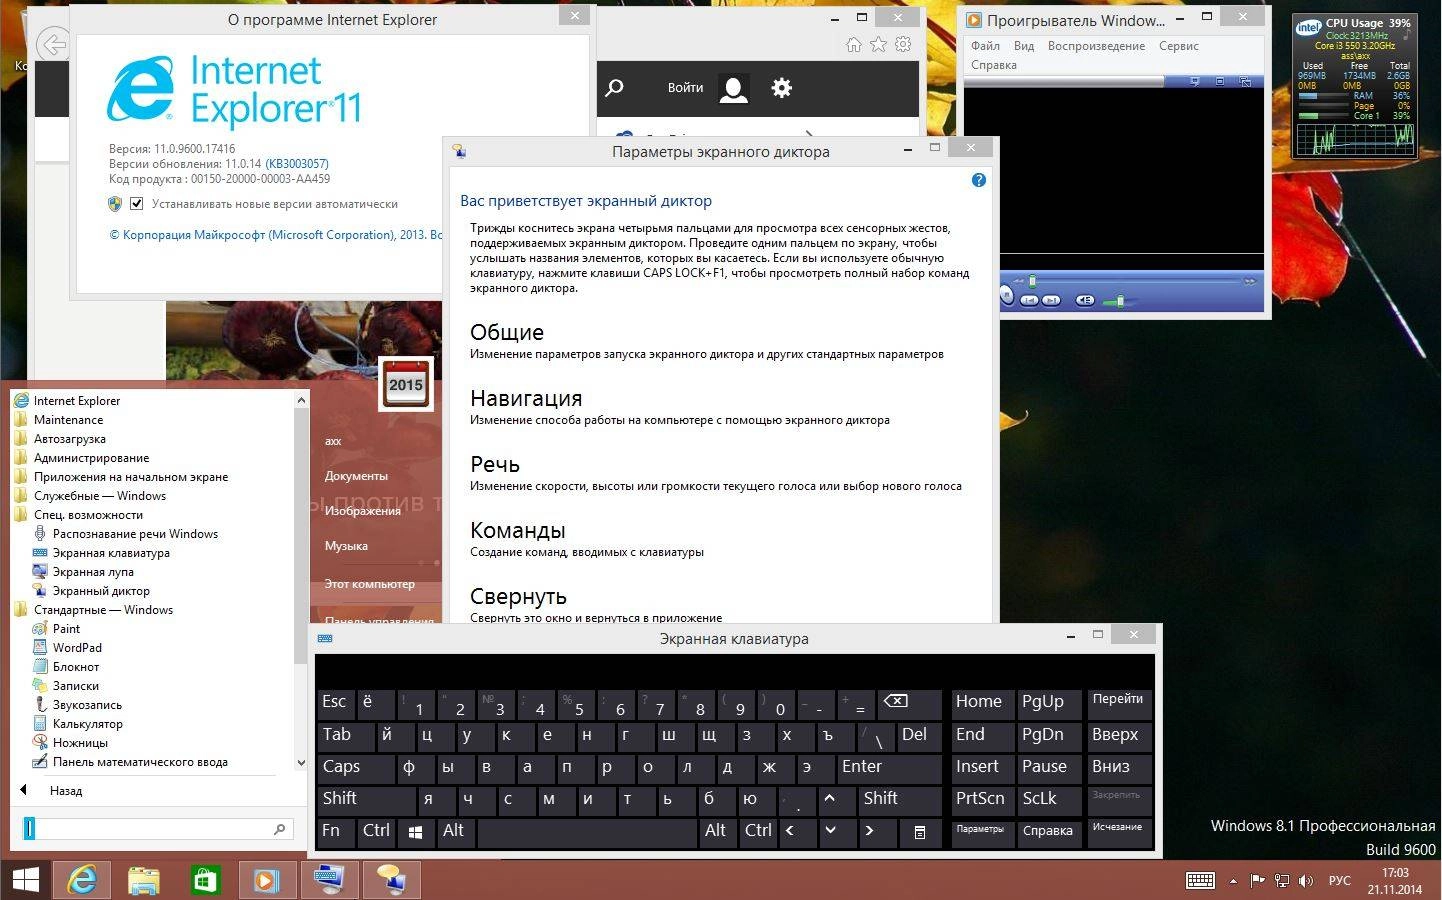
Task: Open the IE tools gear icon
Action: (x=903, y=44)
